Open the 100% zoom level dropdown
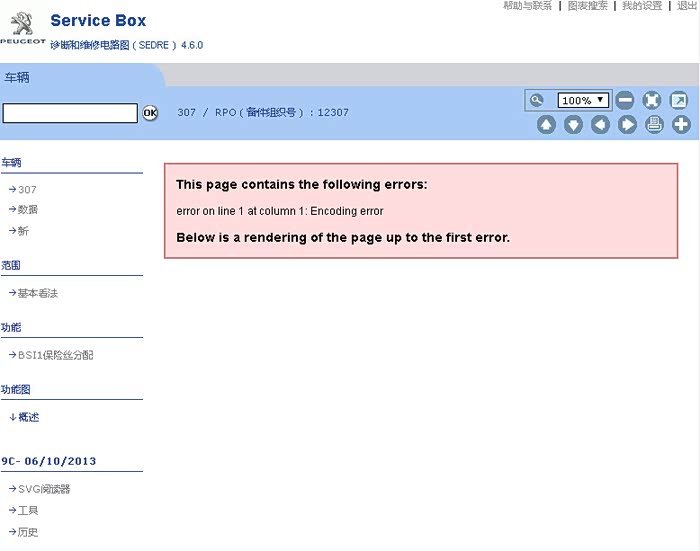Screen dimensions: 700x551 pyautogui.click(x=583, y=100)
